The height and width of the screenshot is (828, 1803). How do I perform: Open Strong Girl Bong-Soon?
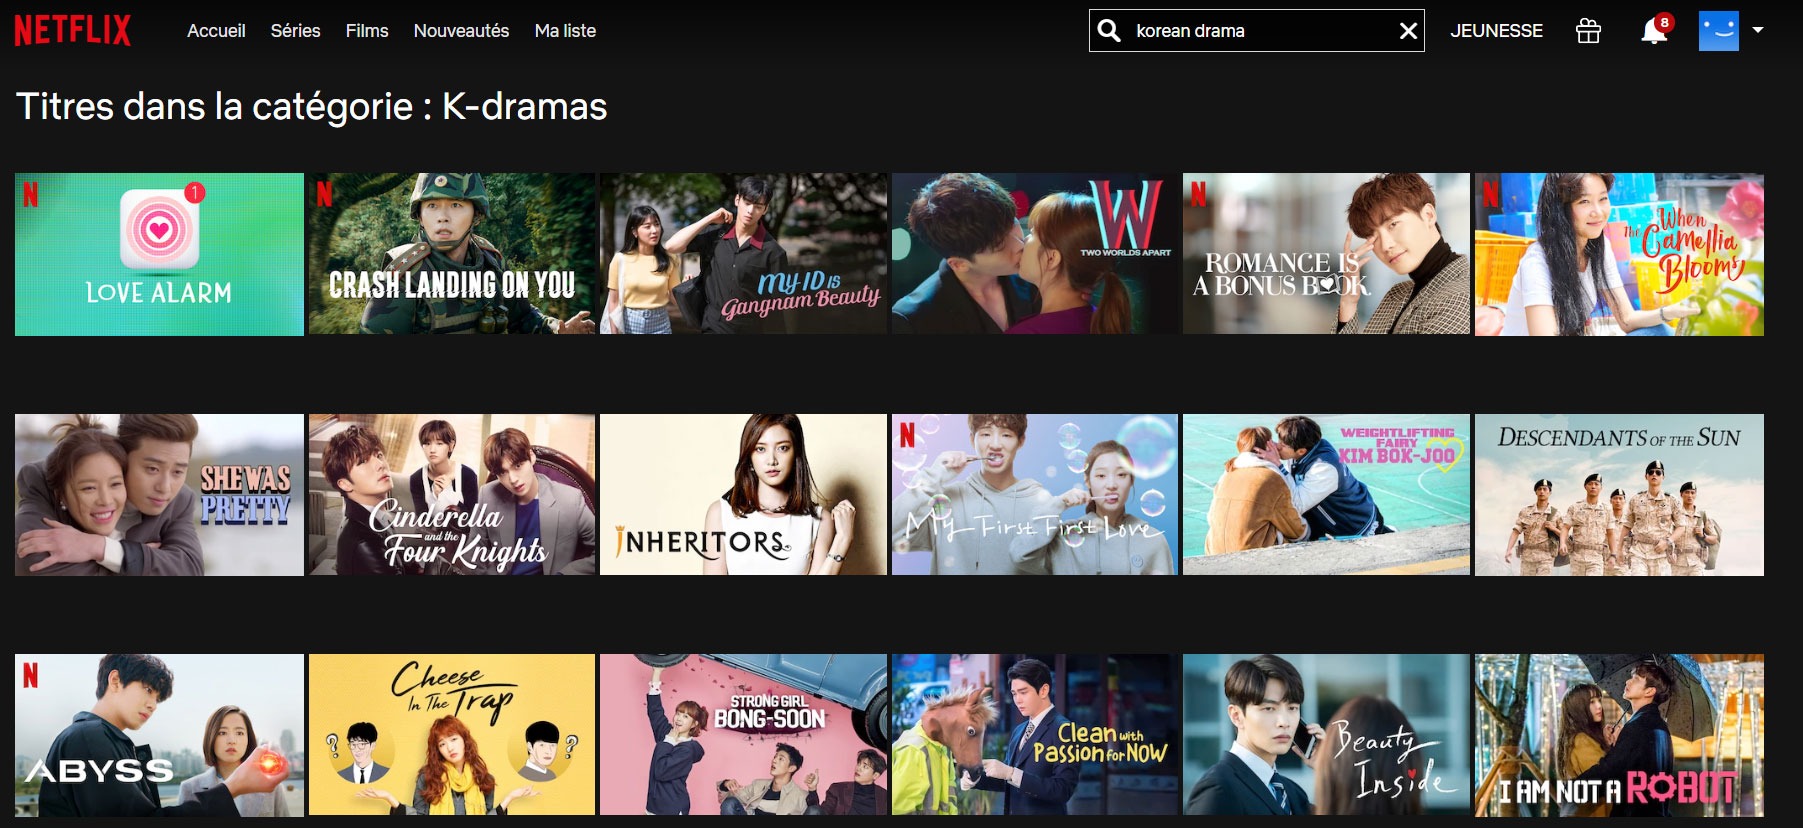tap(743, 735)
